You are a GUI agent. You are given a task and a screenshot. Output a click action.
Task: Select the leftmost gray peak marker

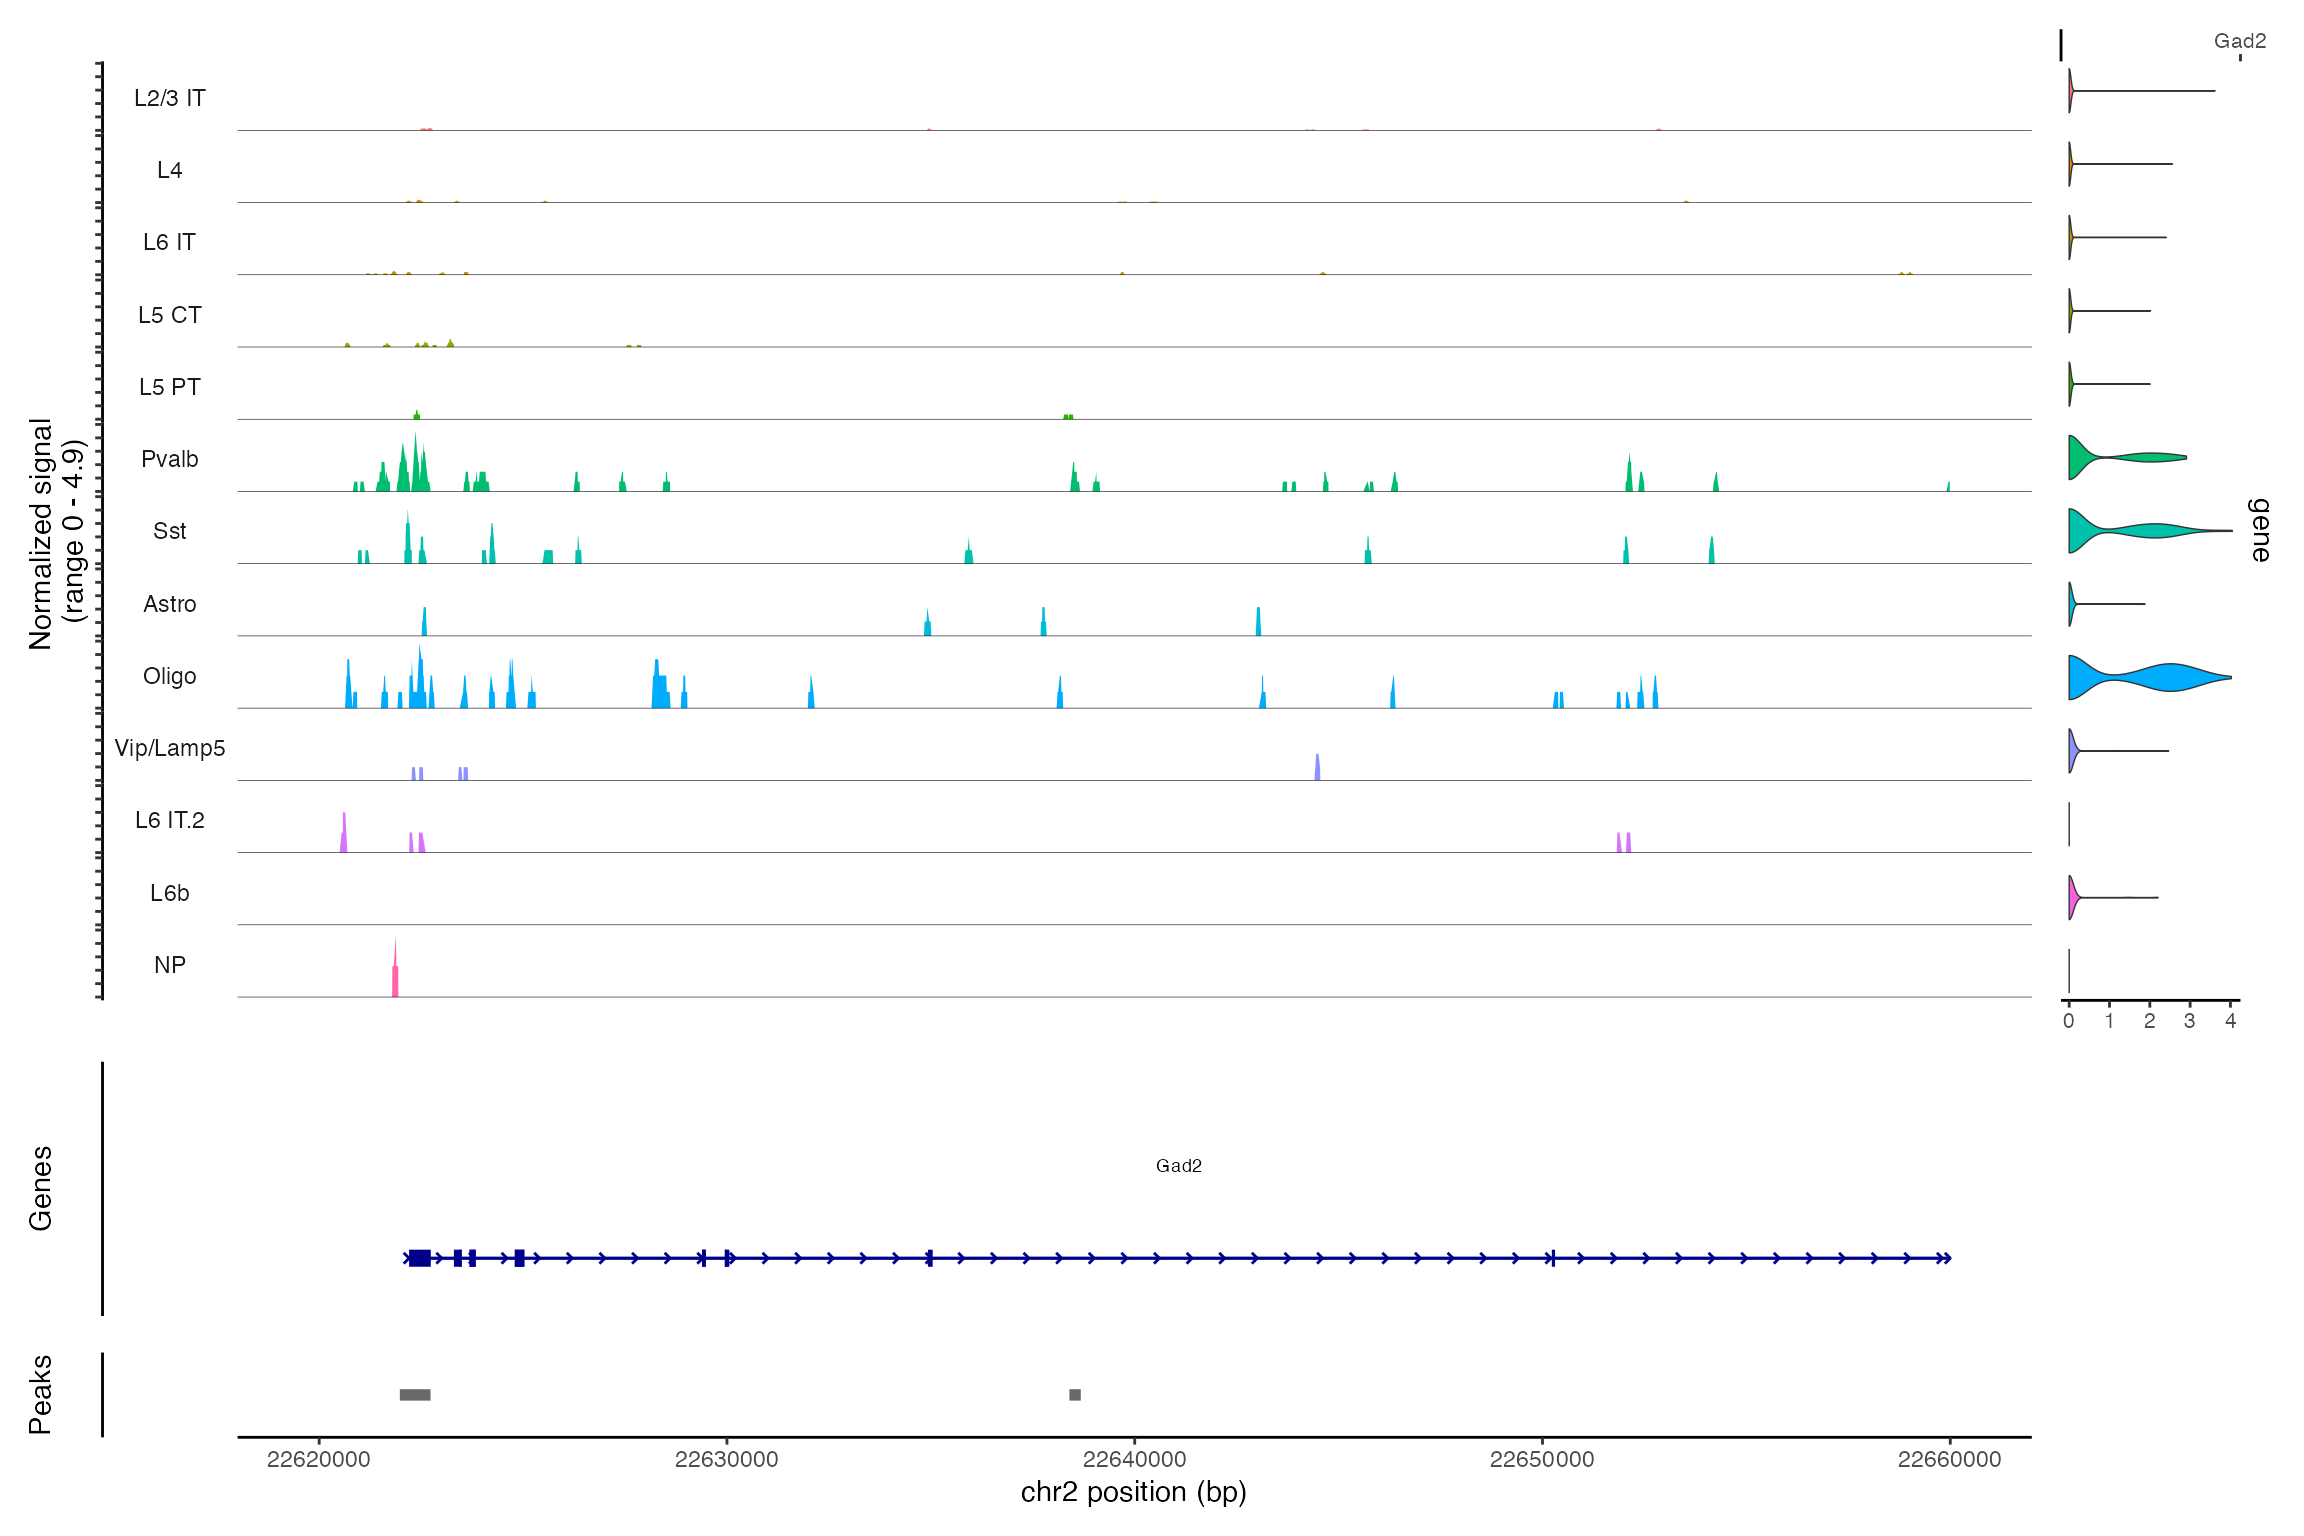416,1392
